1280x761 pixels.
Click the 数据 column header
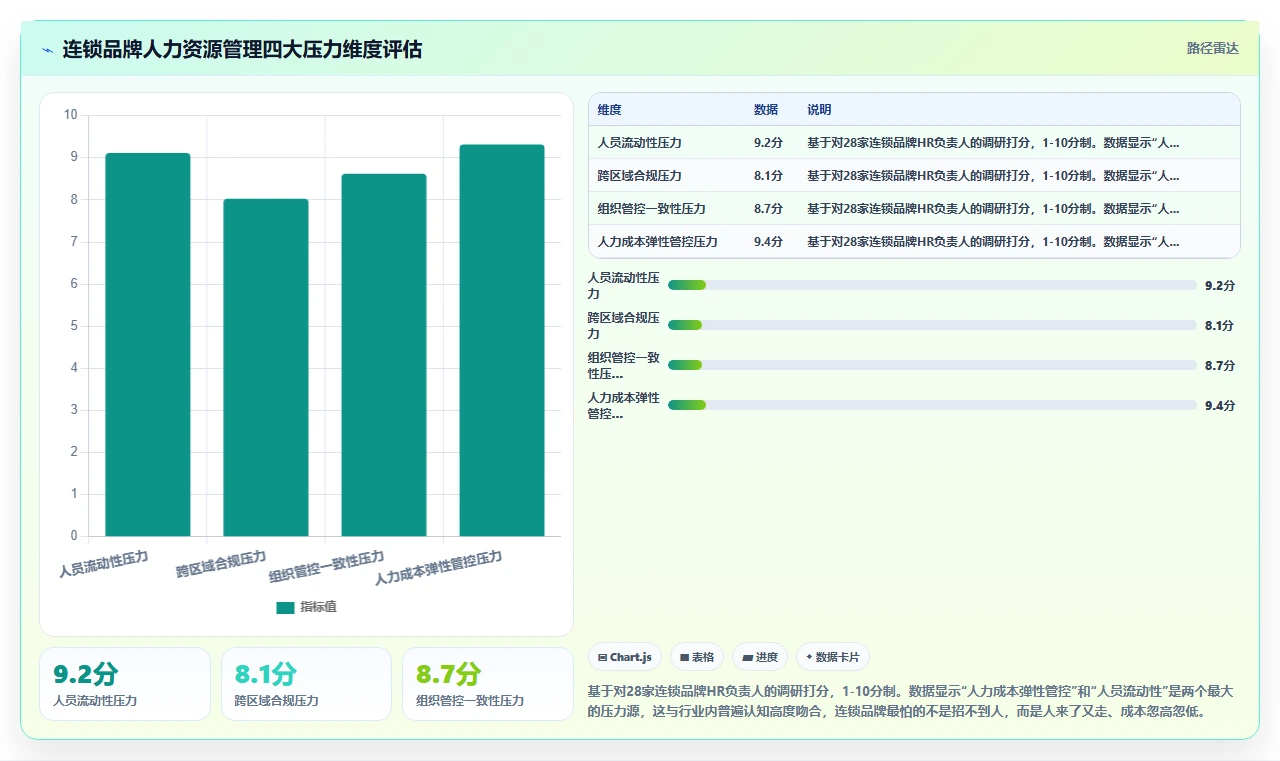point(766,110)
